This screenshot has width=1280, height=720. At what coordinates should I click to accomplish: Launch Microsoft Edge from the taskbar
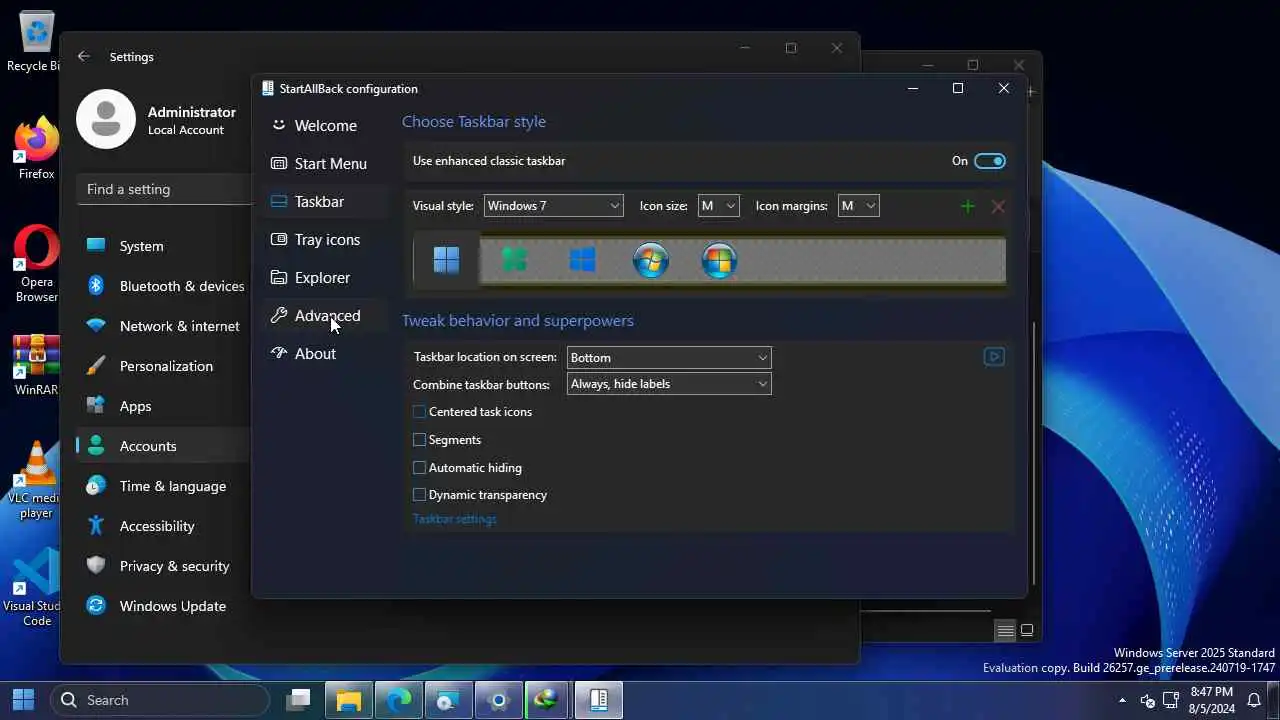(398, 700)
